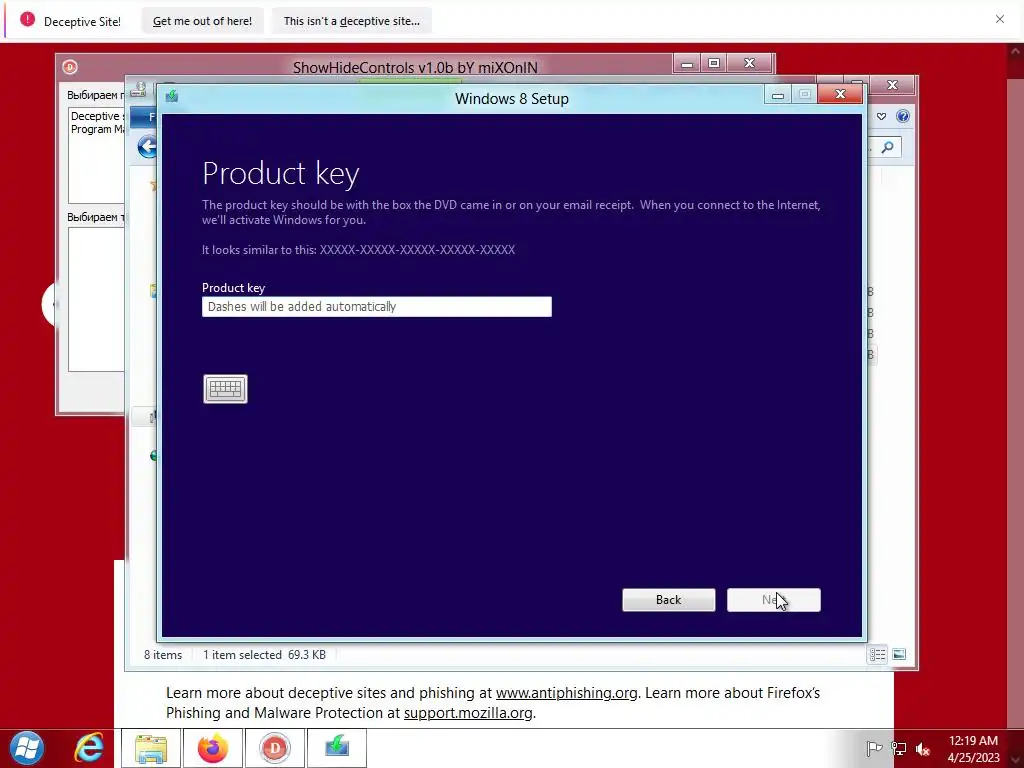Open the www.antiphishing.org link
The height and width of the screenshot is (768, 1024).
tap(566, 693)
